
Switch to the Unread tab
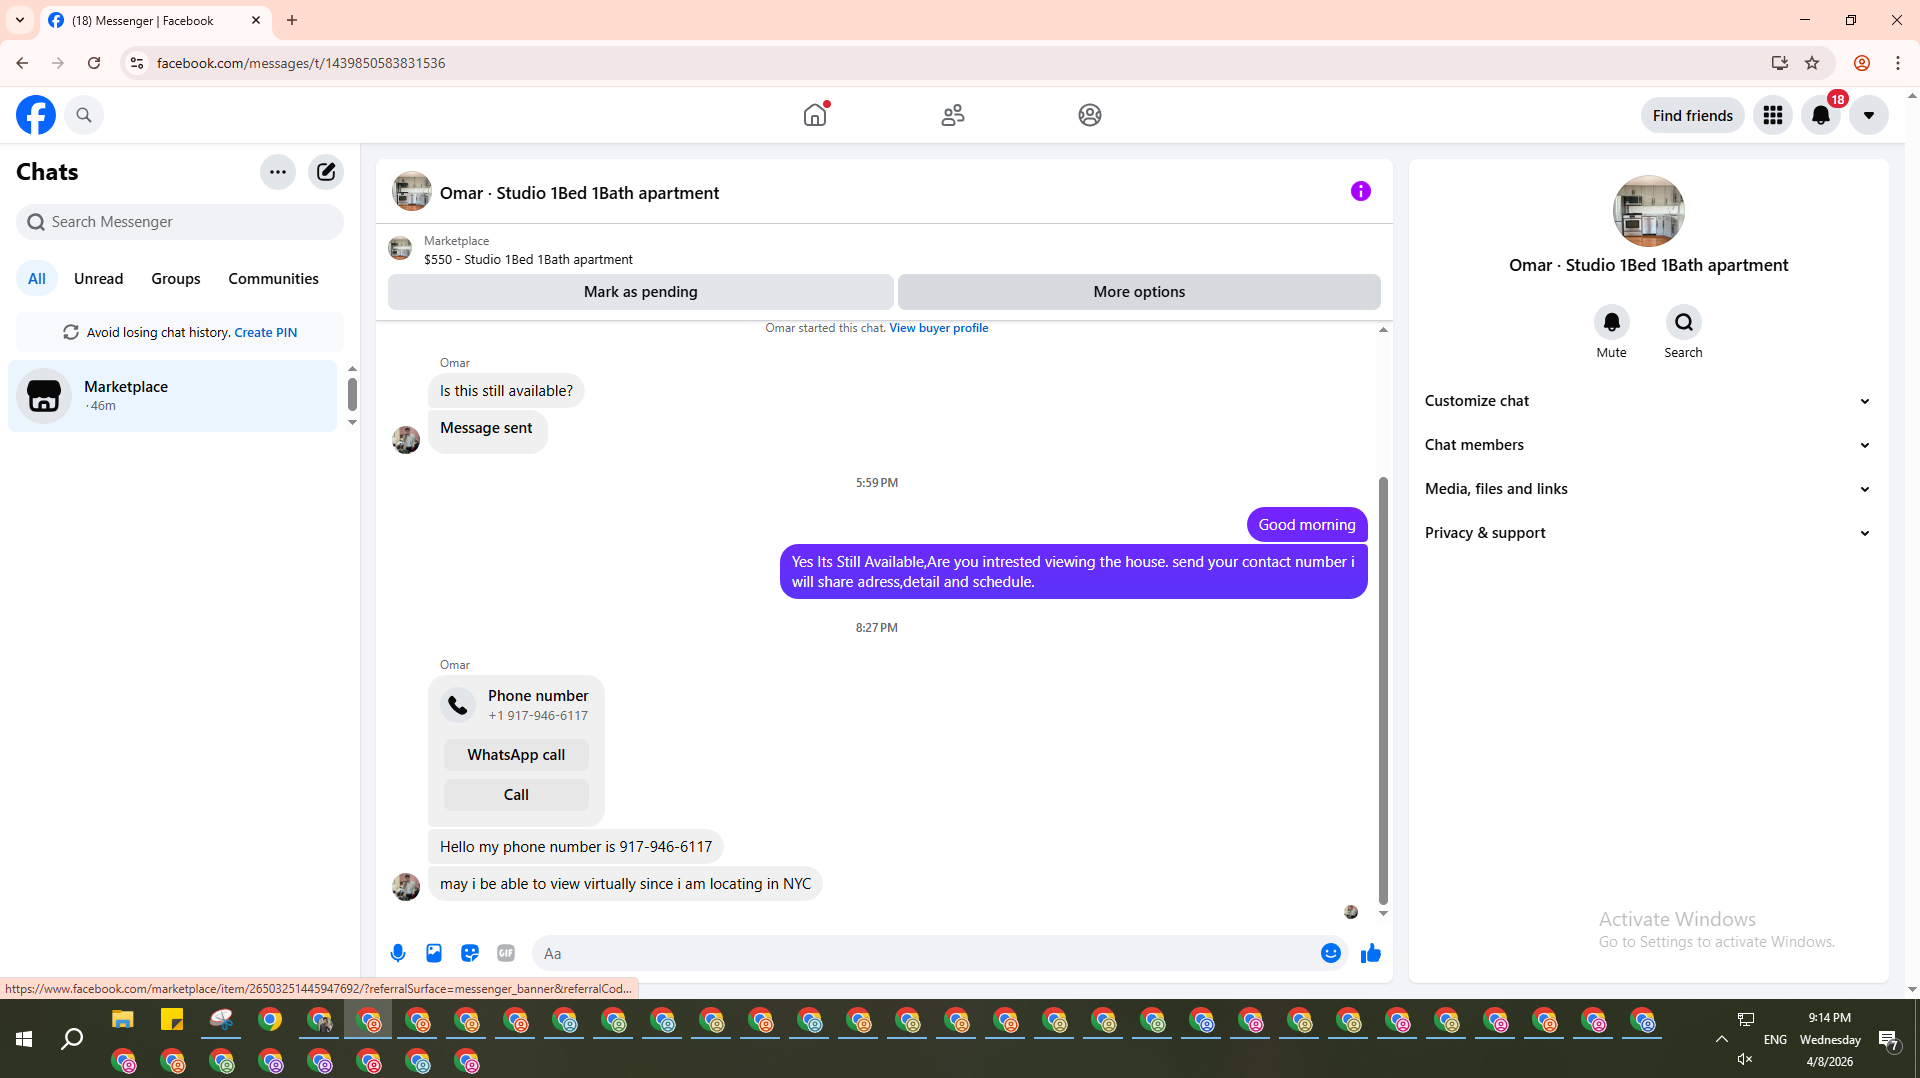(98, 279)
